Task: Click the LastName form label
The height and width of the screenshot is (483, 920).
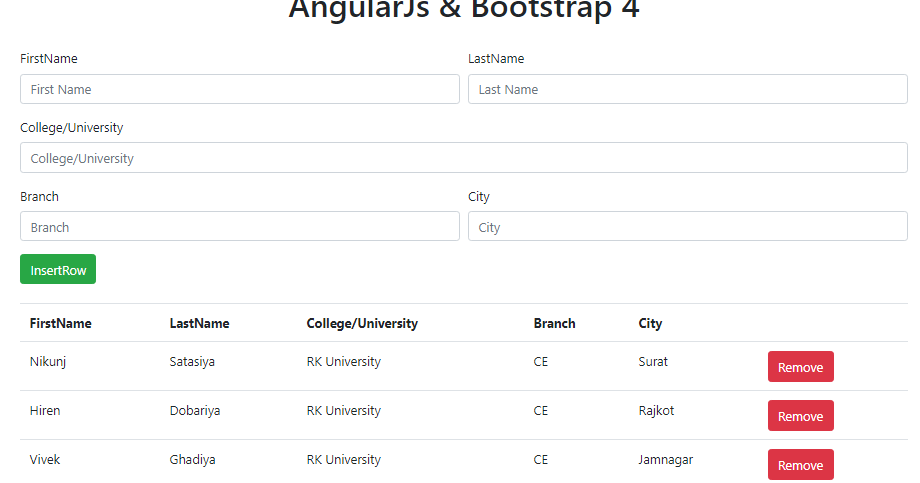Action: coord(496,59)
